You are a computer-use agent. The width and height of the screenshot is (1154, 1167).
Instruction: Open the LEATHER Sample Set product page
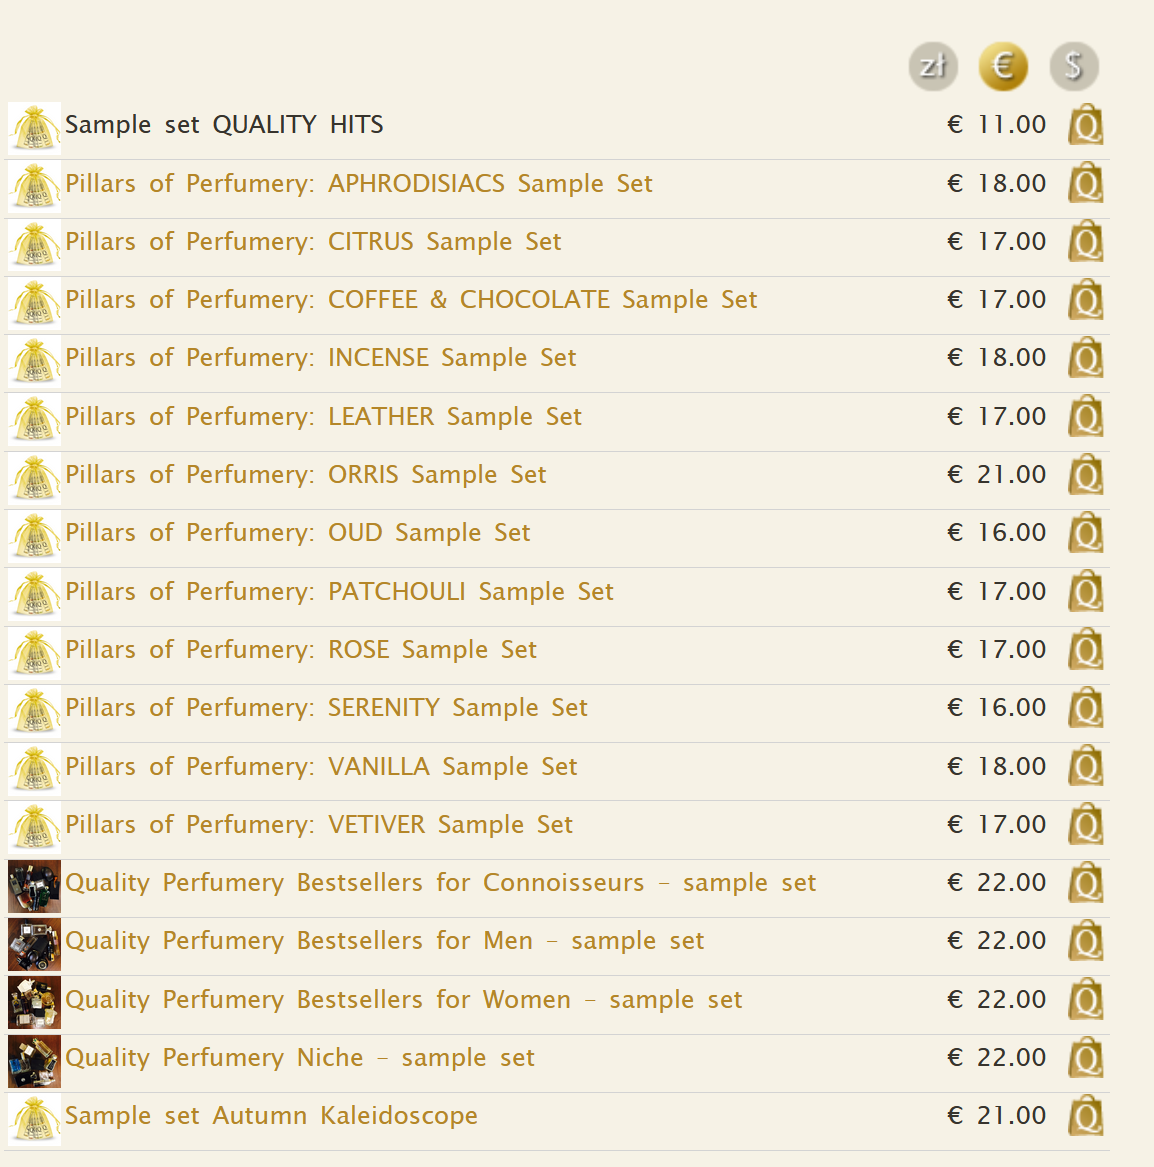(323, 417)
